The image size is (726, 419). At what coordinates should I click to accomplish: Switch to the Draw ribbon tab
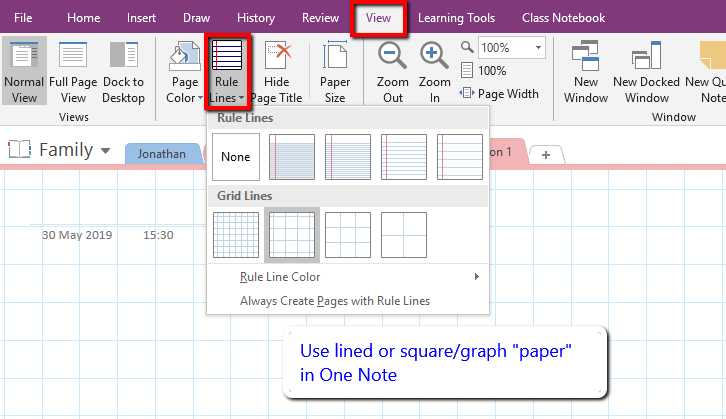click(196, 18)
